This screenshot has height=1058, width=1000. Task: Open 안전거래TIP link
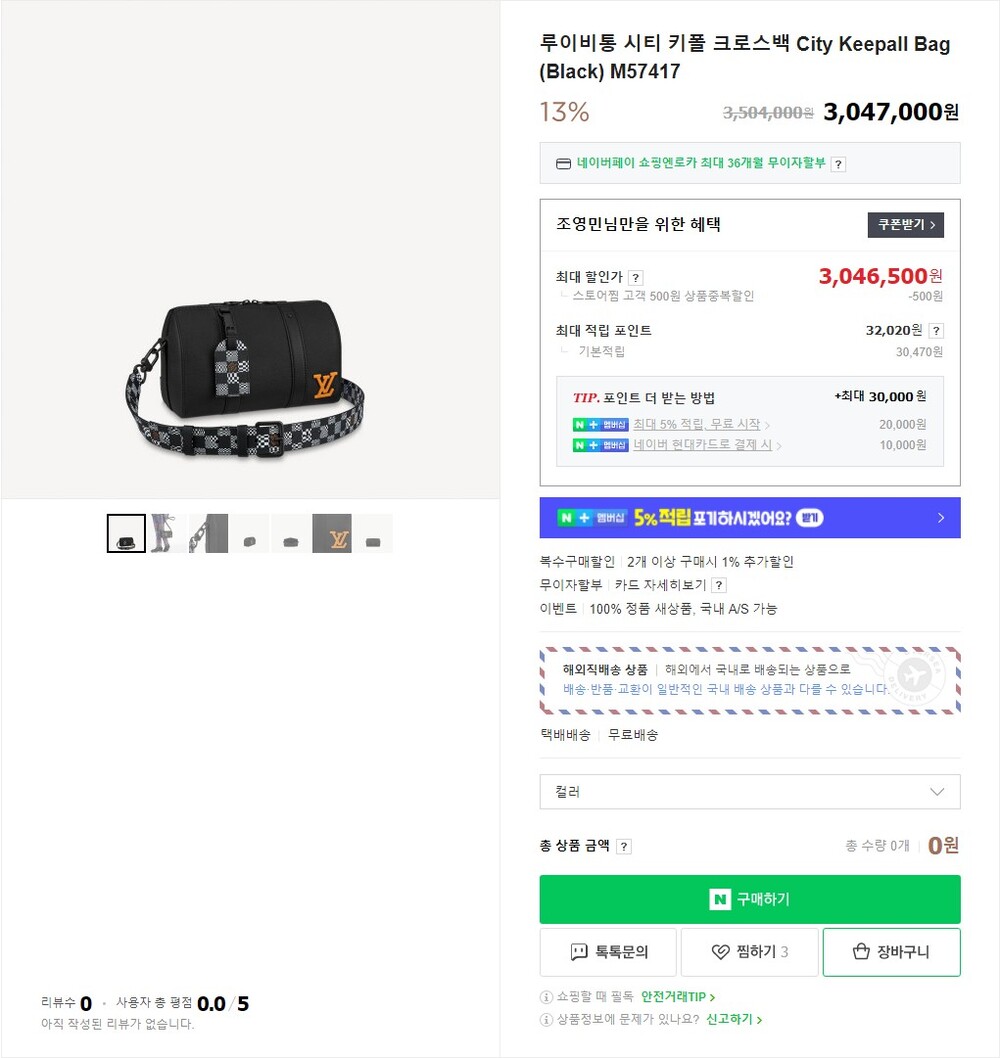[x=677, y=997]
